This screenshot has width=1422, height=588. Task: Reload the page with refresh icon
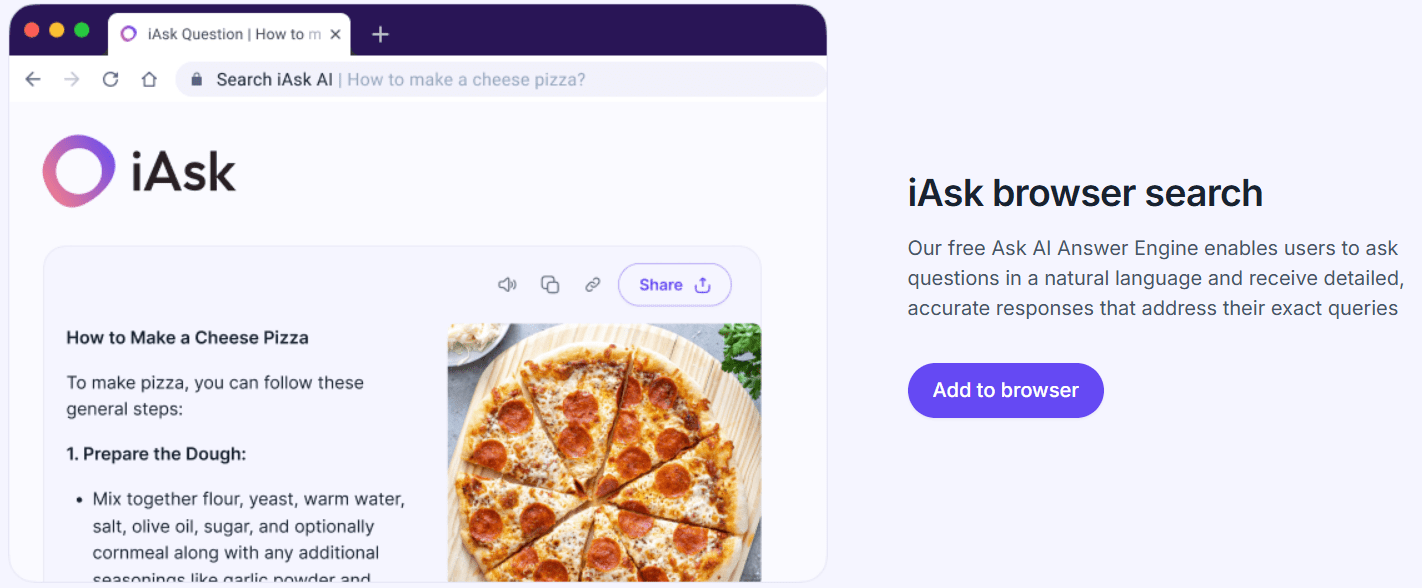(x=110, y=80)
